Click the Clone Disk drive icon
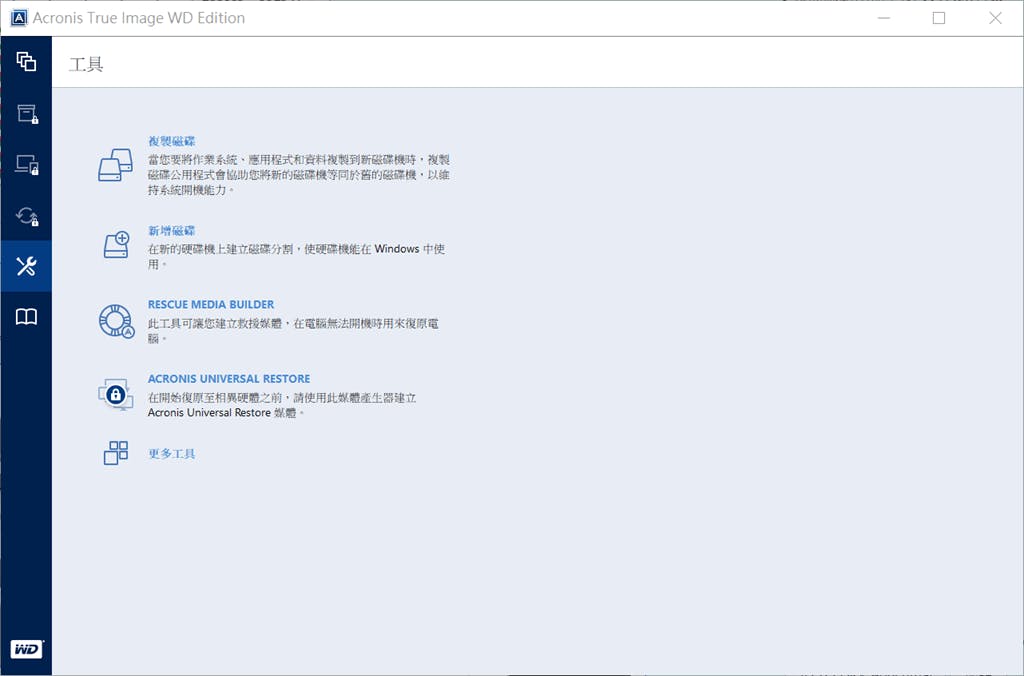Viewport: 1024px width, 676px height. click(116, 165)
